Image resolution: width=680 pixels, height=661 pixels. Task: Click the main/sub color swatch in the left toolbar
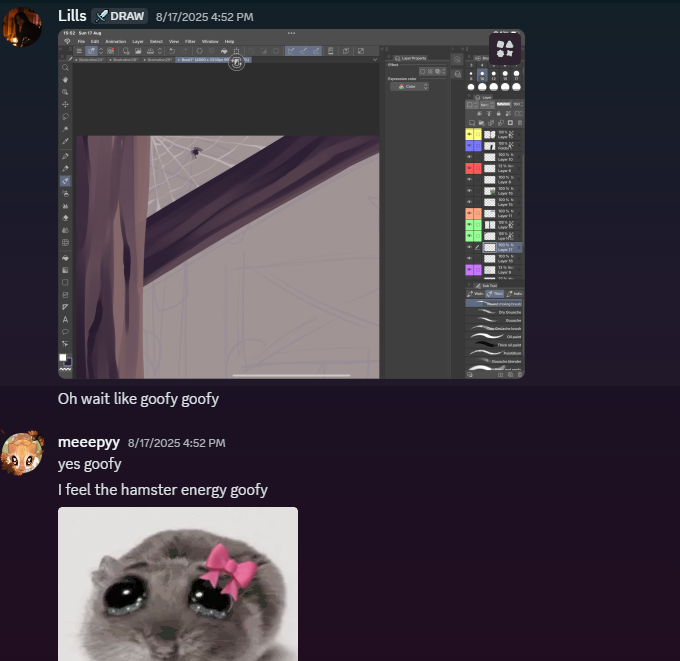point(65,360)
